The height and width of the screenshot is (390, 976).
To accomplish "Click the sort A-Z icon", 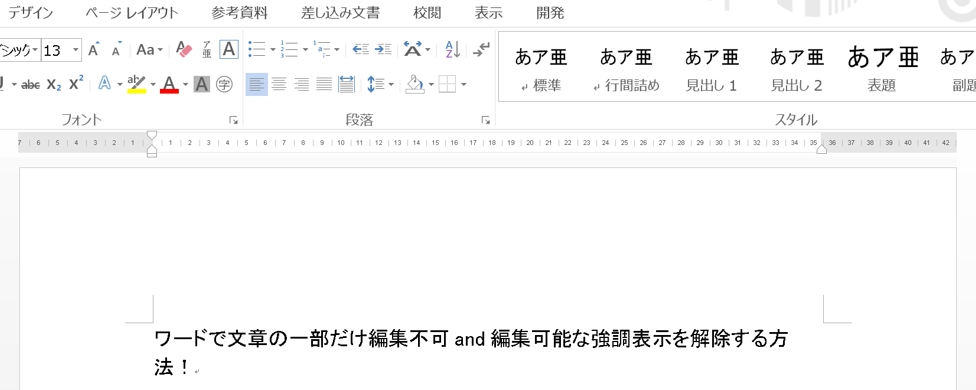I will click(x=453, y=49).
